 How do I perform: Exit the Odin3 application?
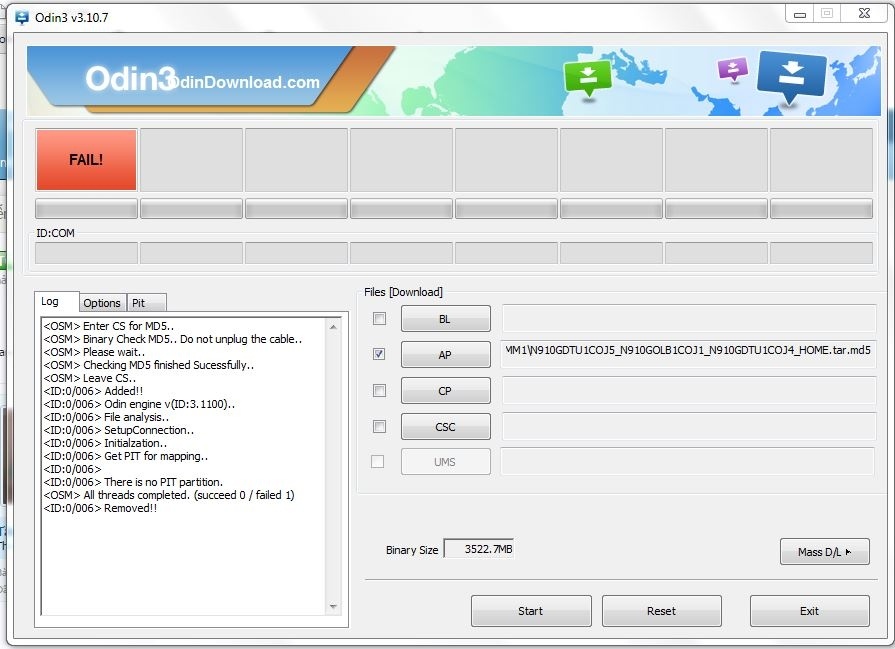[x=810, y=611]
